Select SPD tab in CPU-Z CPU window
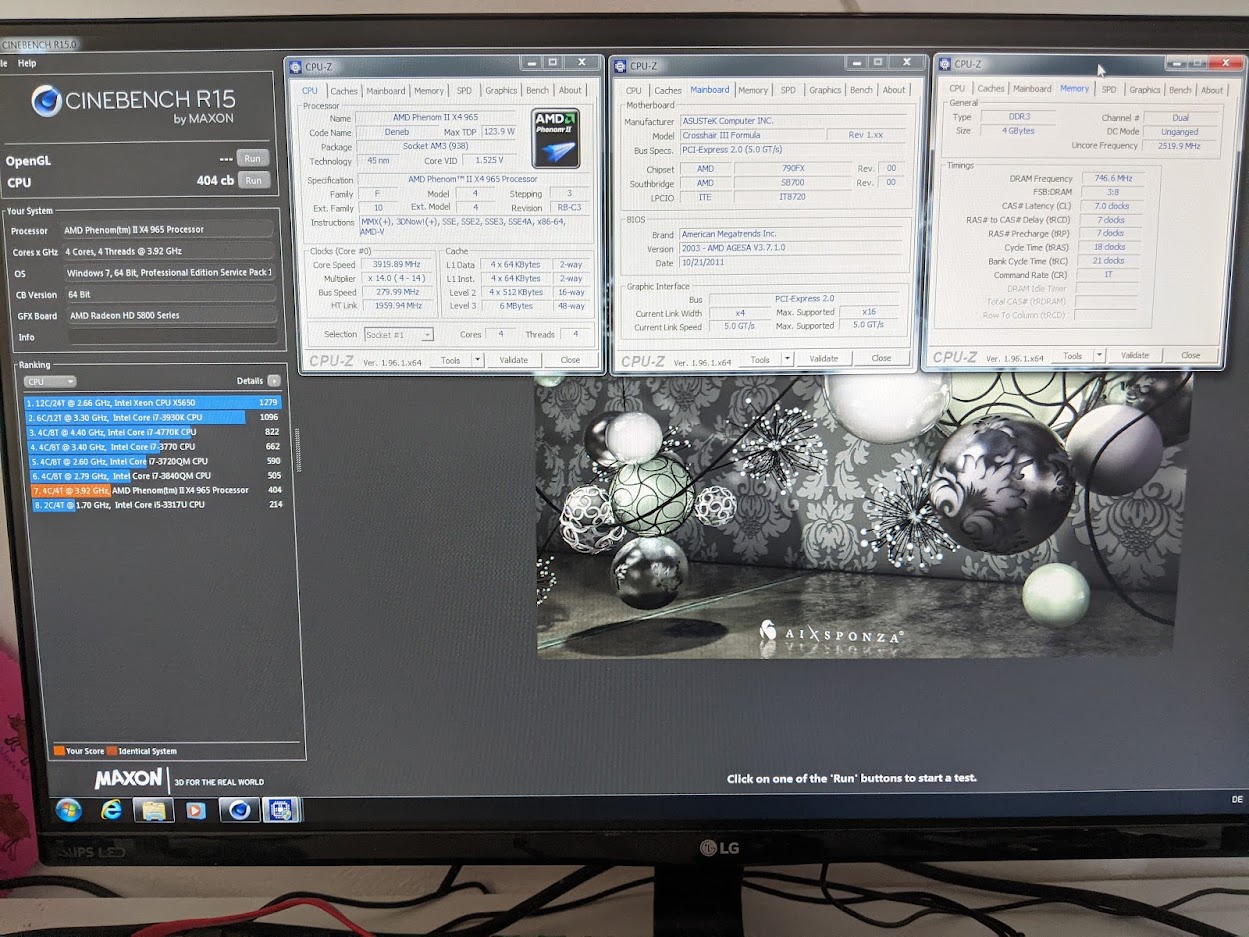The image size is (1249, 937). coord(464,91)
